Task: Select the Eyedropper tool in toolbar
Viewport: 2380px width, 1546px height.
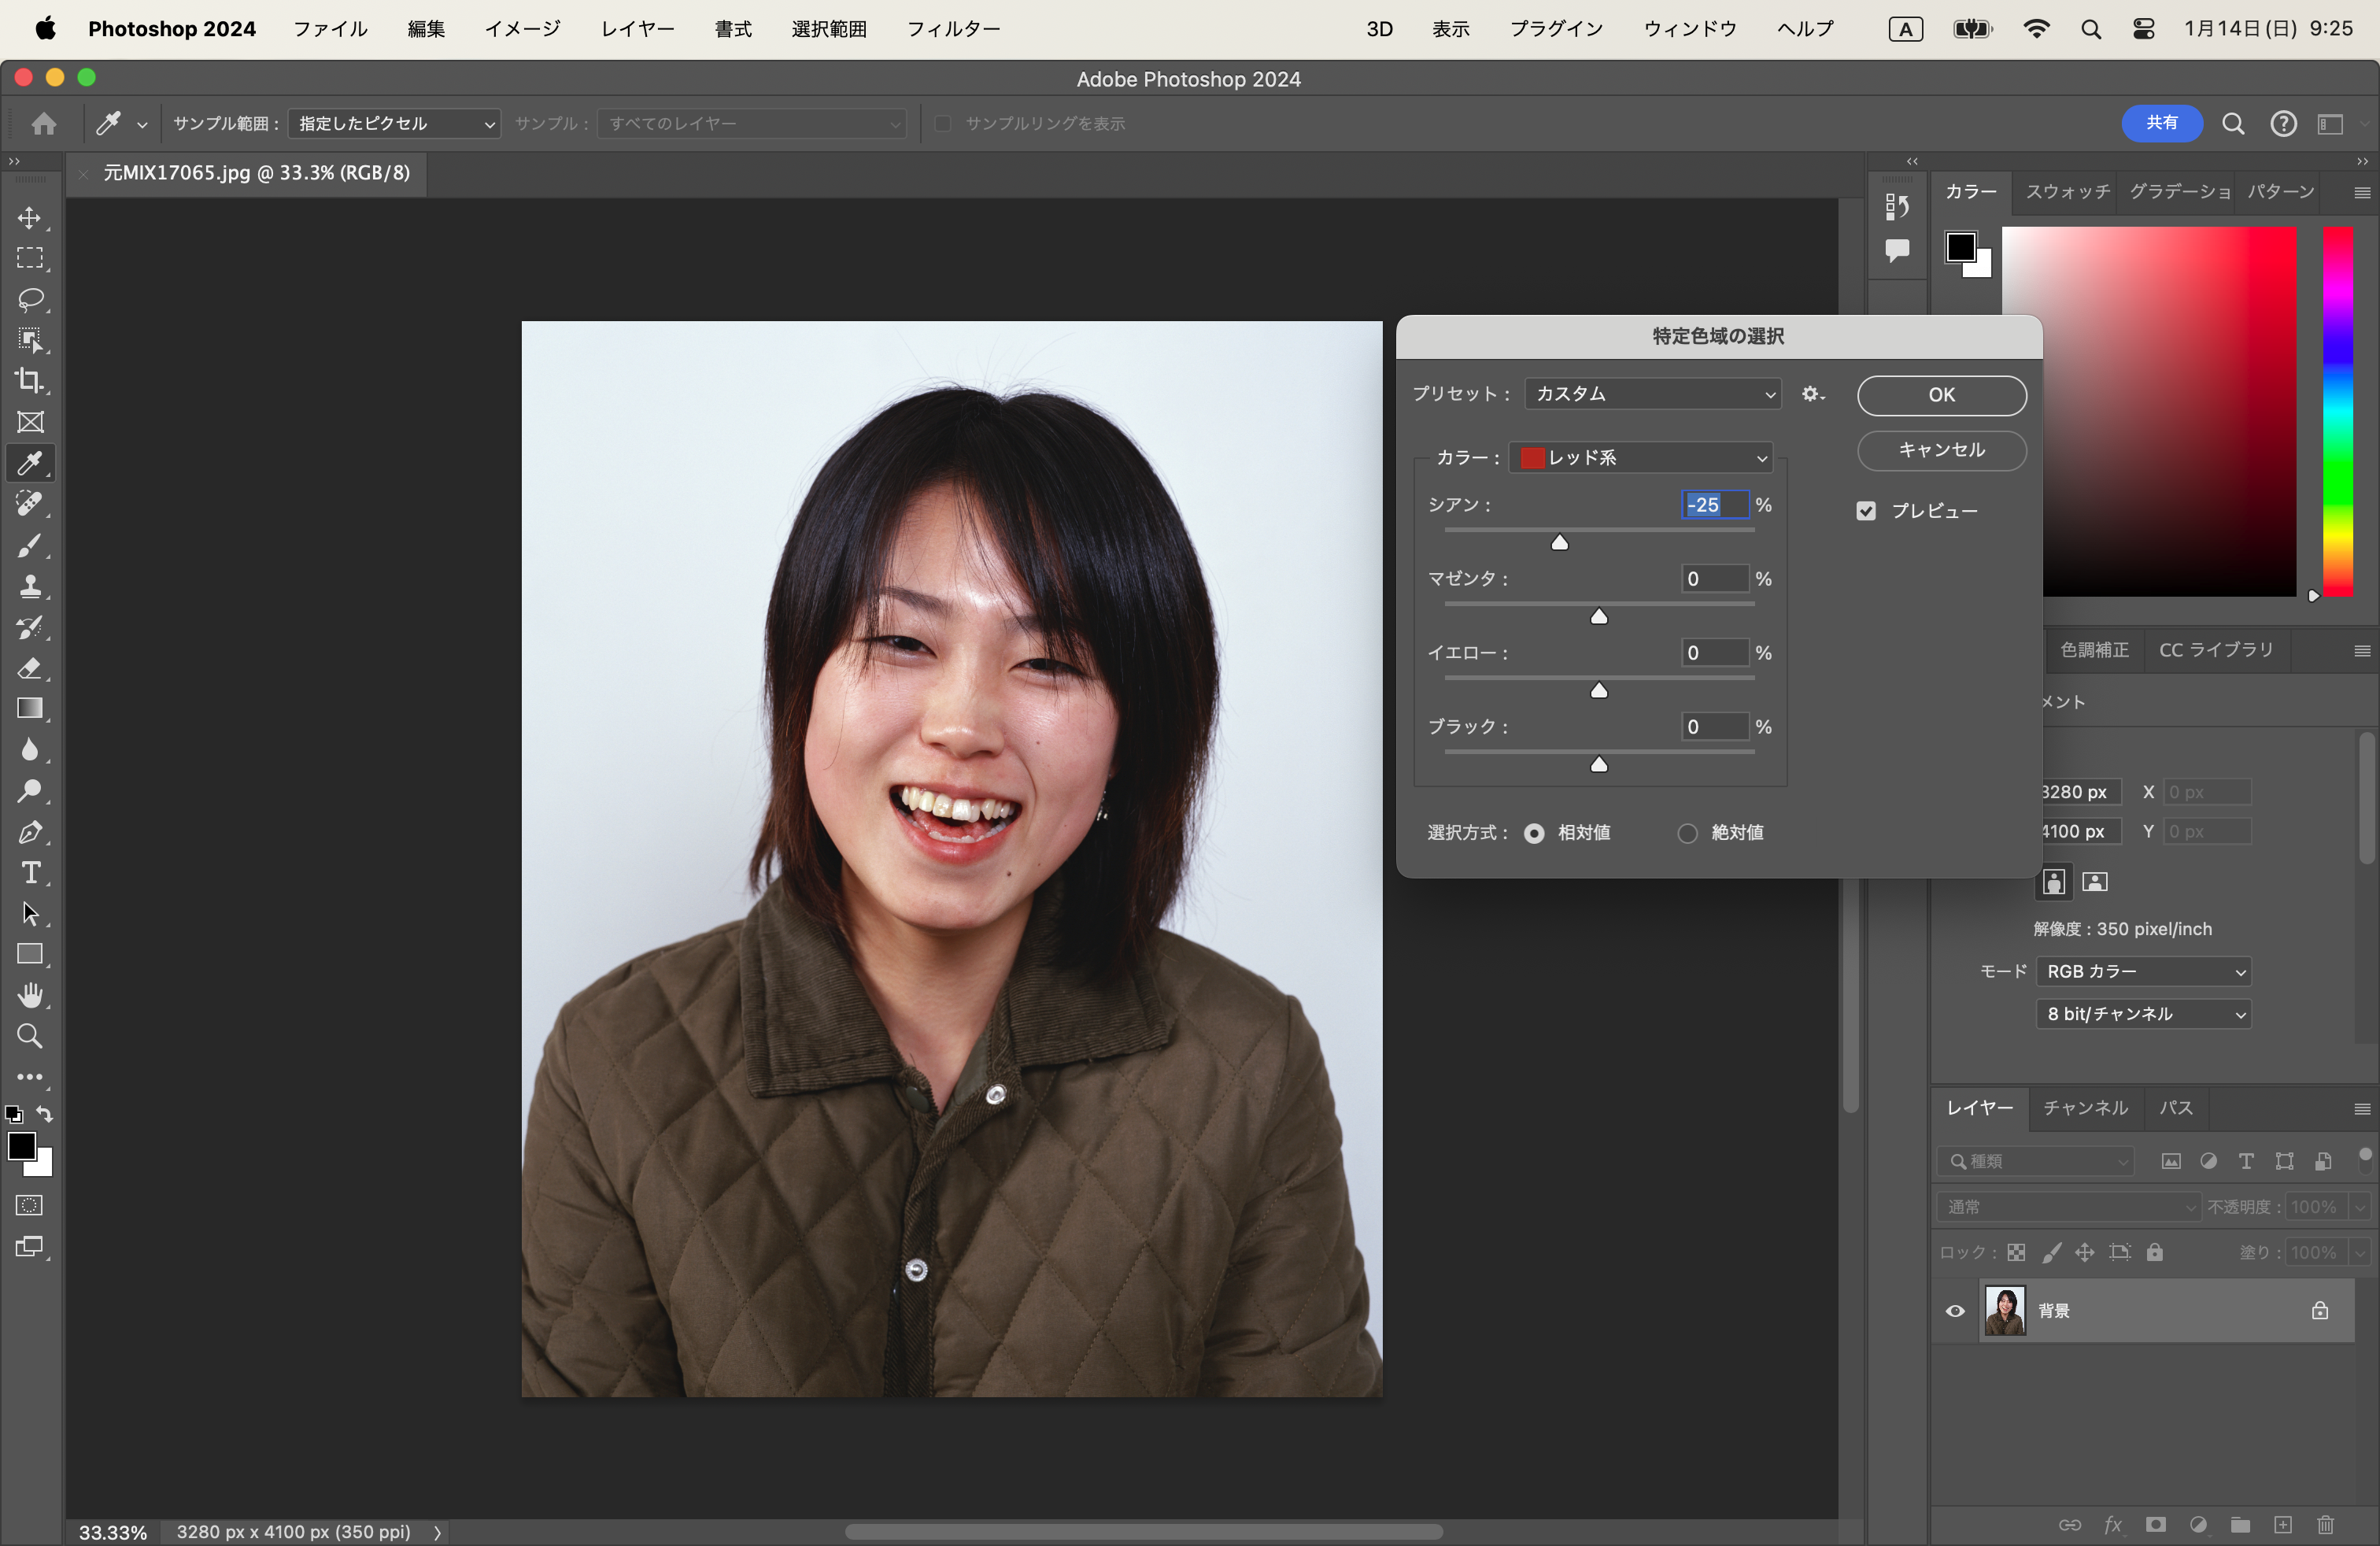Action: 30,463
